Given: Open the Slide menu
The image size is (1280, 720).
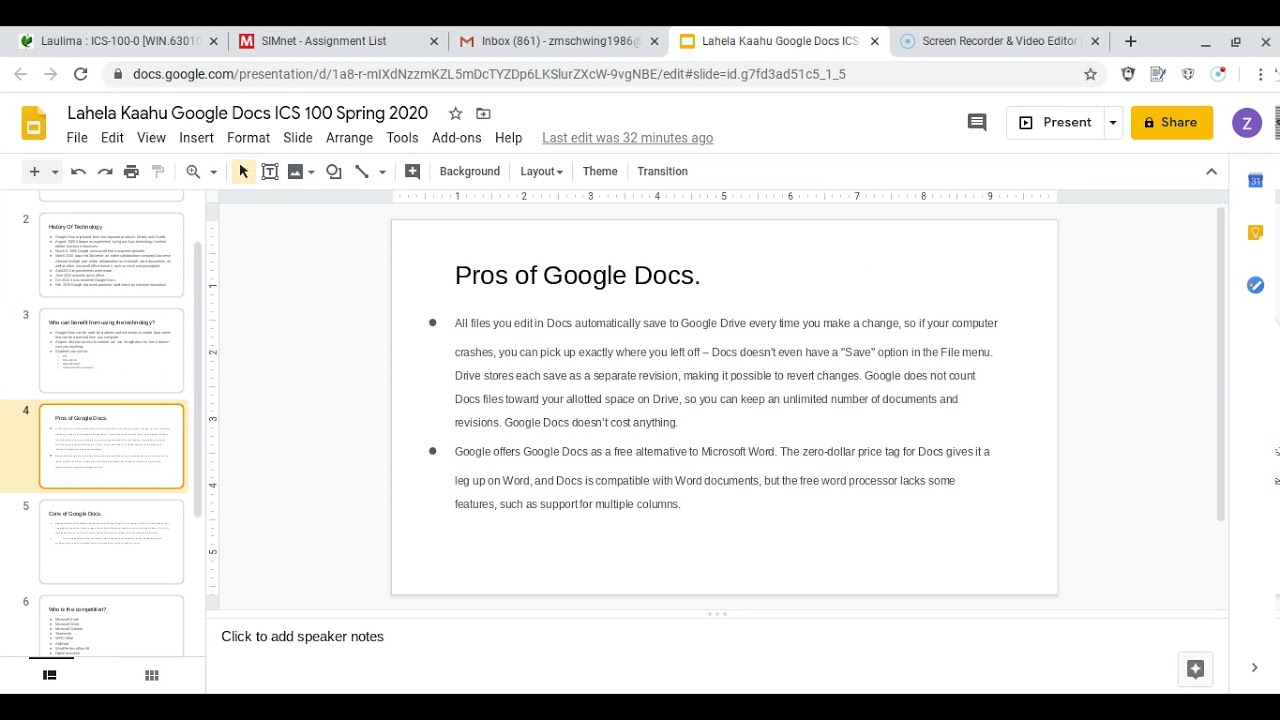Looking at the screenshot, I should (298, 138).
